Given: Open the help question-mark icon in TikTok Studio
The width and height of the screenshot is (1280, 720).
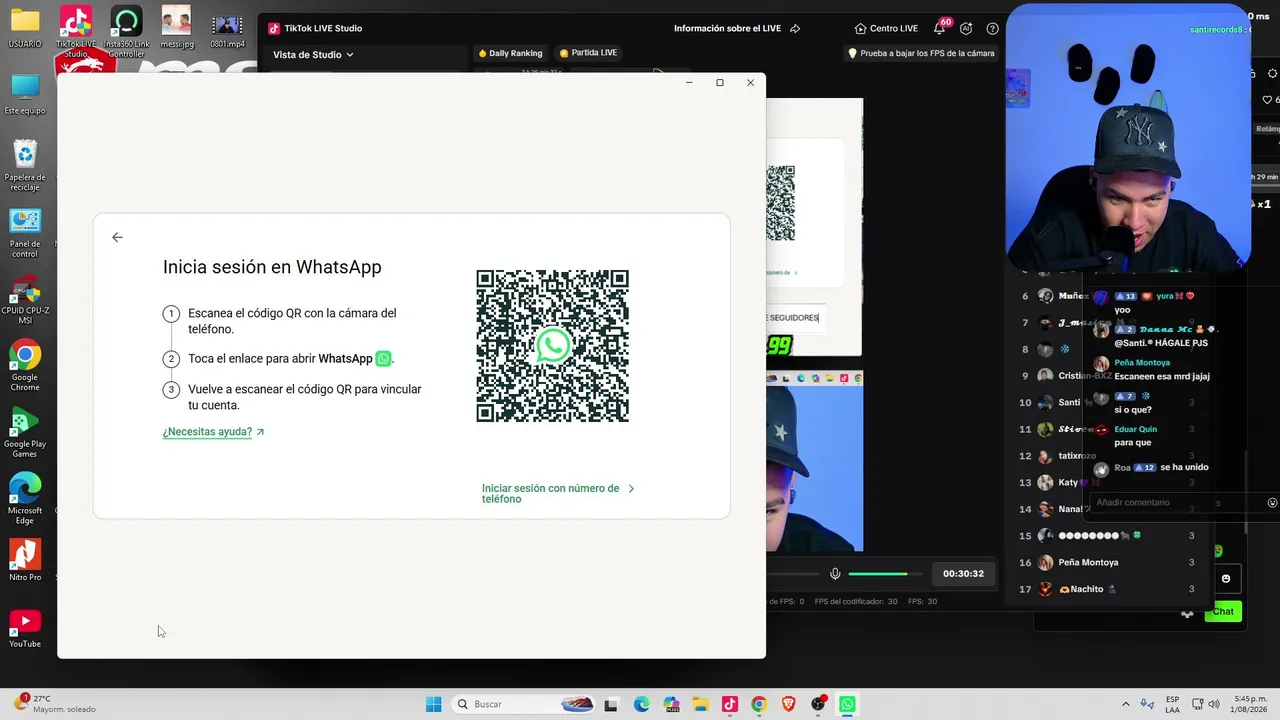Looking at the screenshot, I should [992, 29].
